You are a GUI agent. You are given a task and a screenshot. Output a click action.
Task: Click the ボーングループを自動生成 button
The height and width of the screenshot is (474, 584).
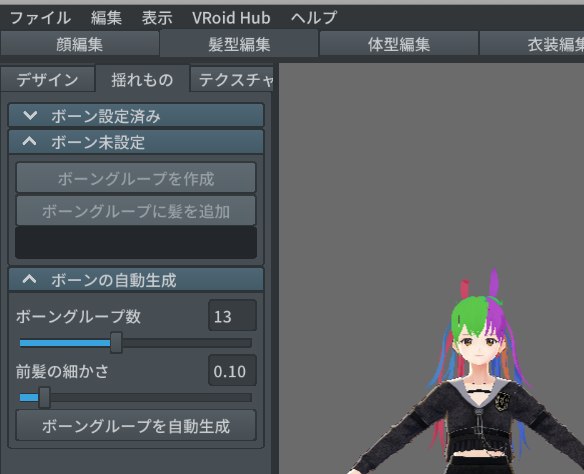tap(136, 425)
